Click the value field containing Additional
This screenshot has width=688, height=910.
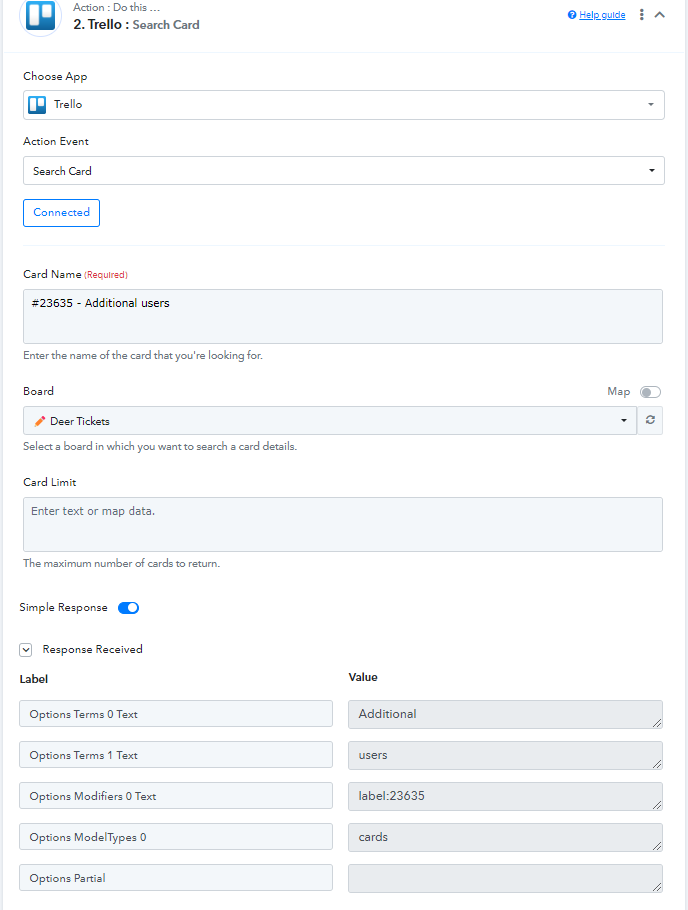coord(505,714)
